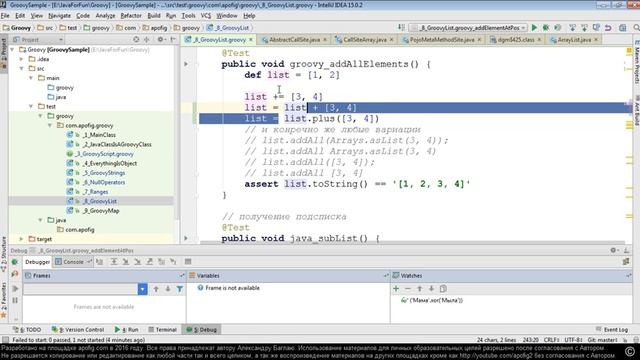The image size is (640, 360).
Task: Close the CallSiteArray.java tab
Action: [x=391, y=40]
